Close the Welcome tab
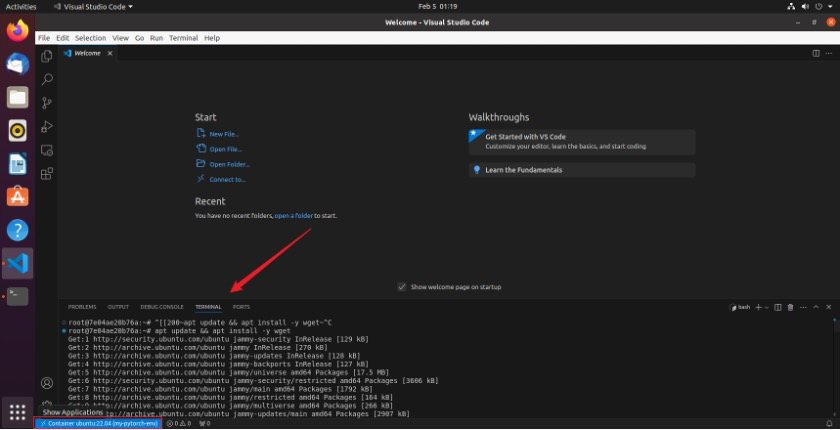Image resolution: width=840 pixels, height=430 pixels. [110, 54]
